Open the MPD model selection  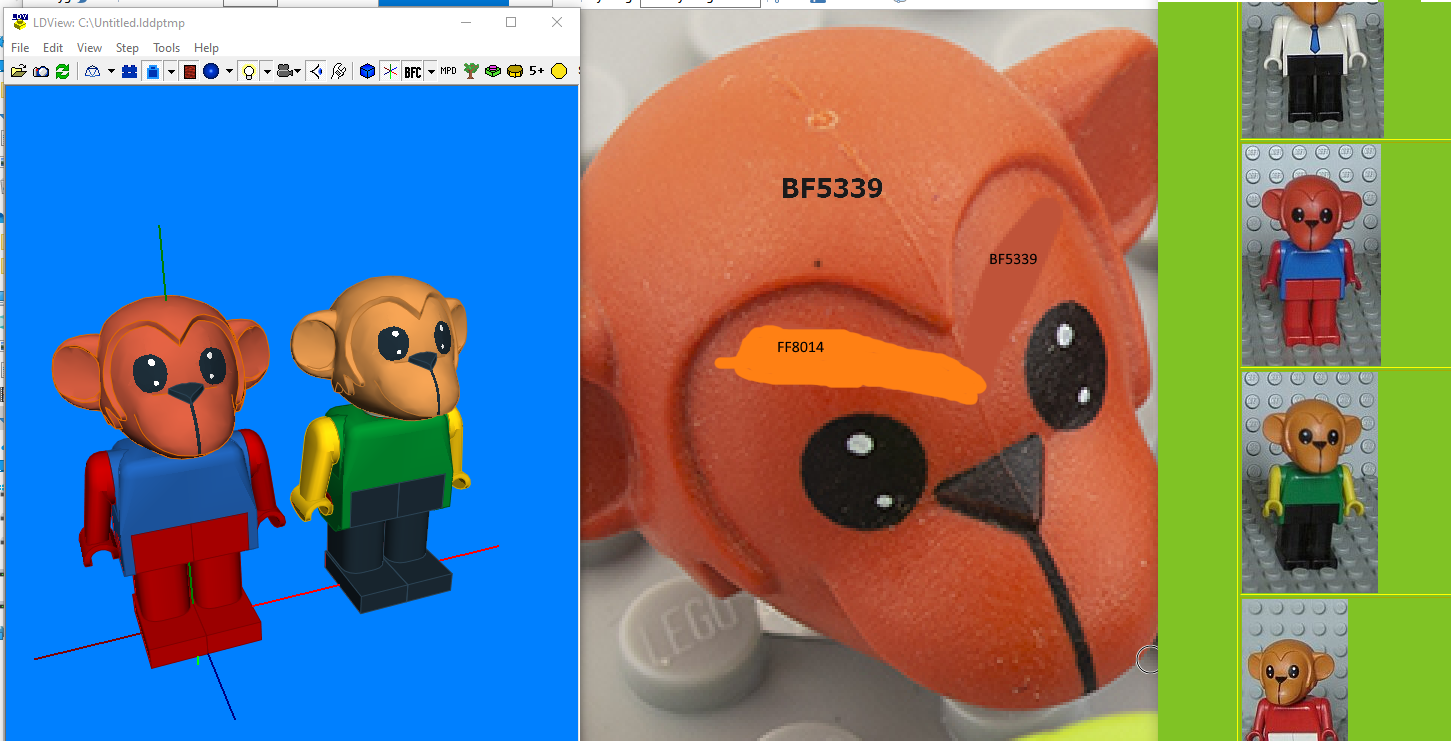448,71
